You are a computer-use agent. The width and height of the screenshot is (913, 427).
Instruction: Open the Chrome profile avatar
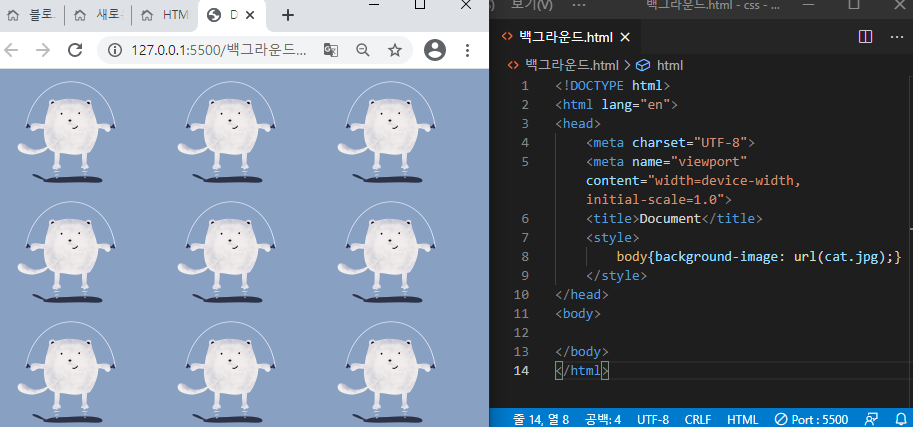tap(434, 50)
